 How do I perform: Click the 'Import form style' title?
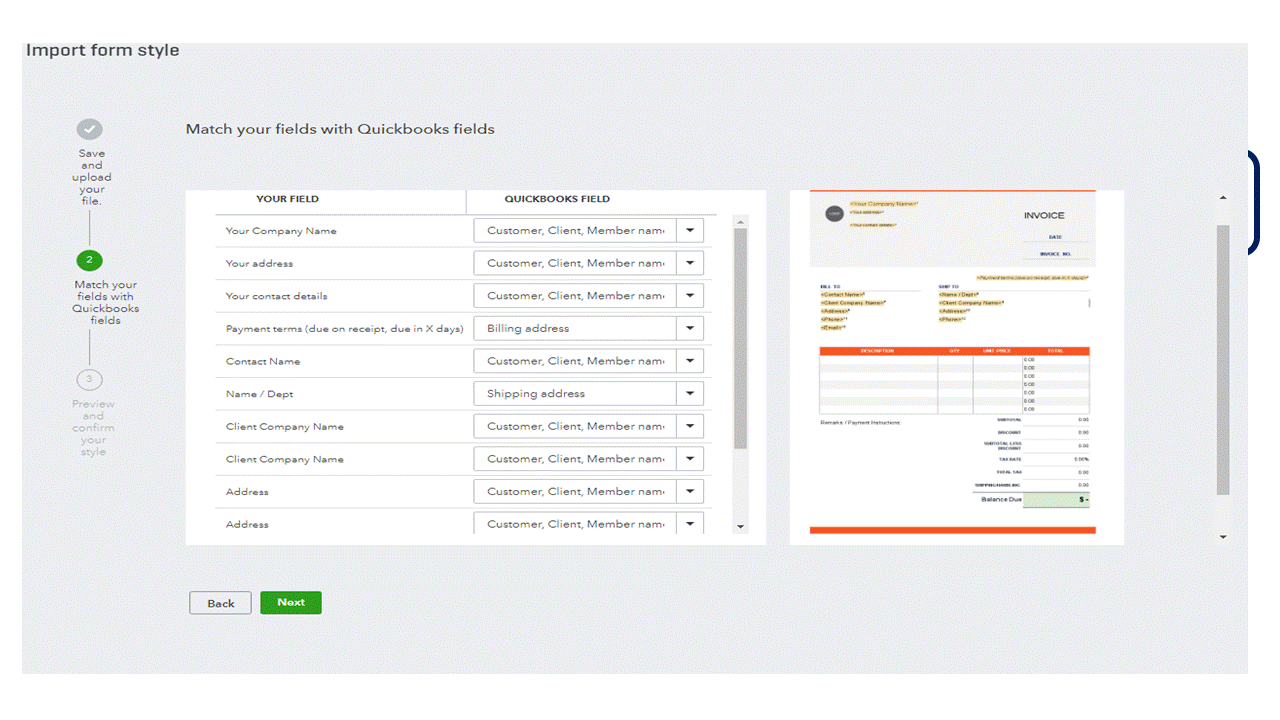pos(103,50)
